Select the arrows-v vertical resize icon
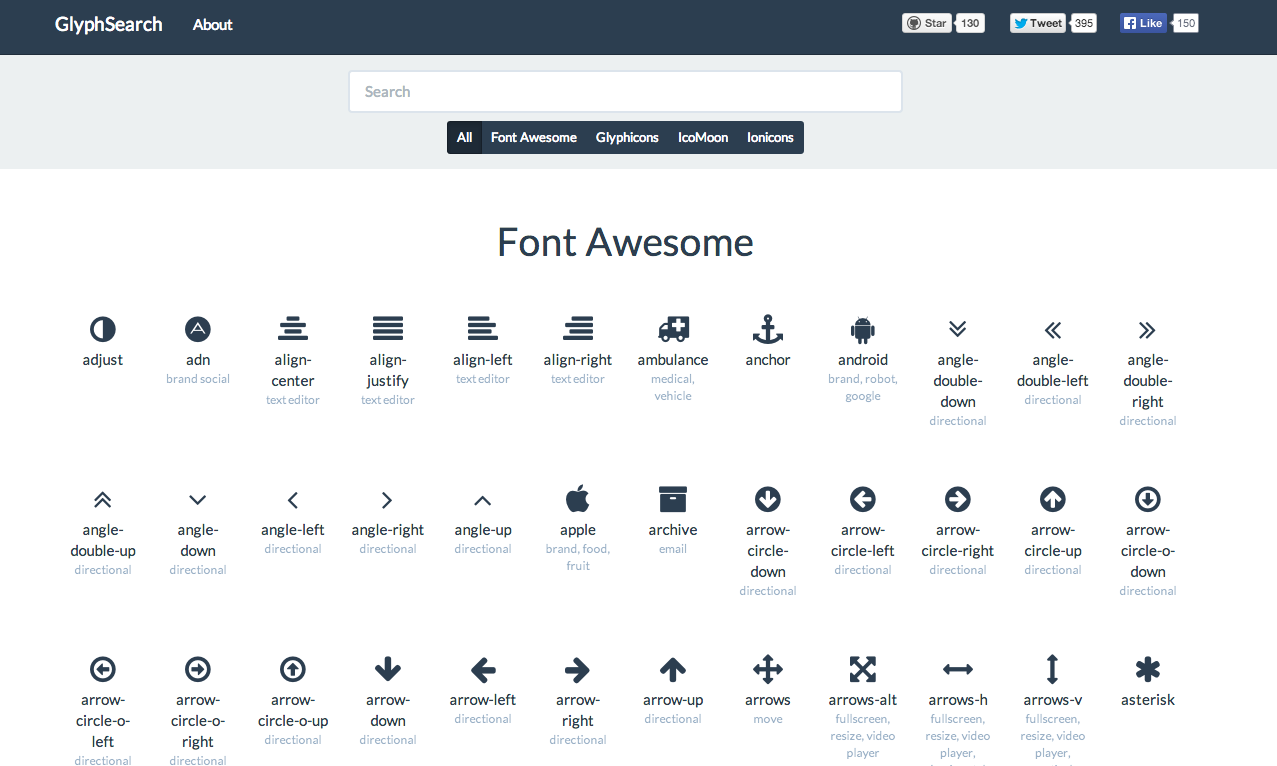This screenshot has height=766, width=1277. pyautogui.click(x=1053, y=669)
